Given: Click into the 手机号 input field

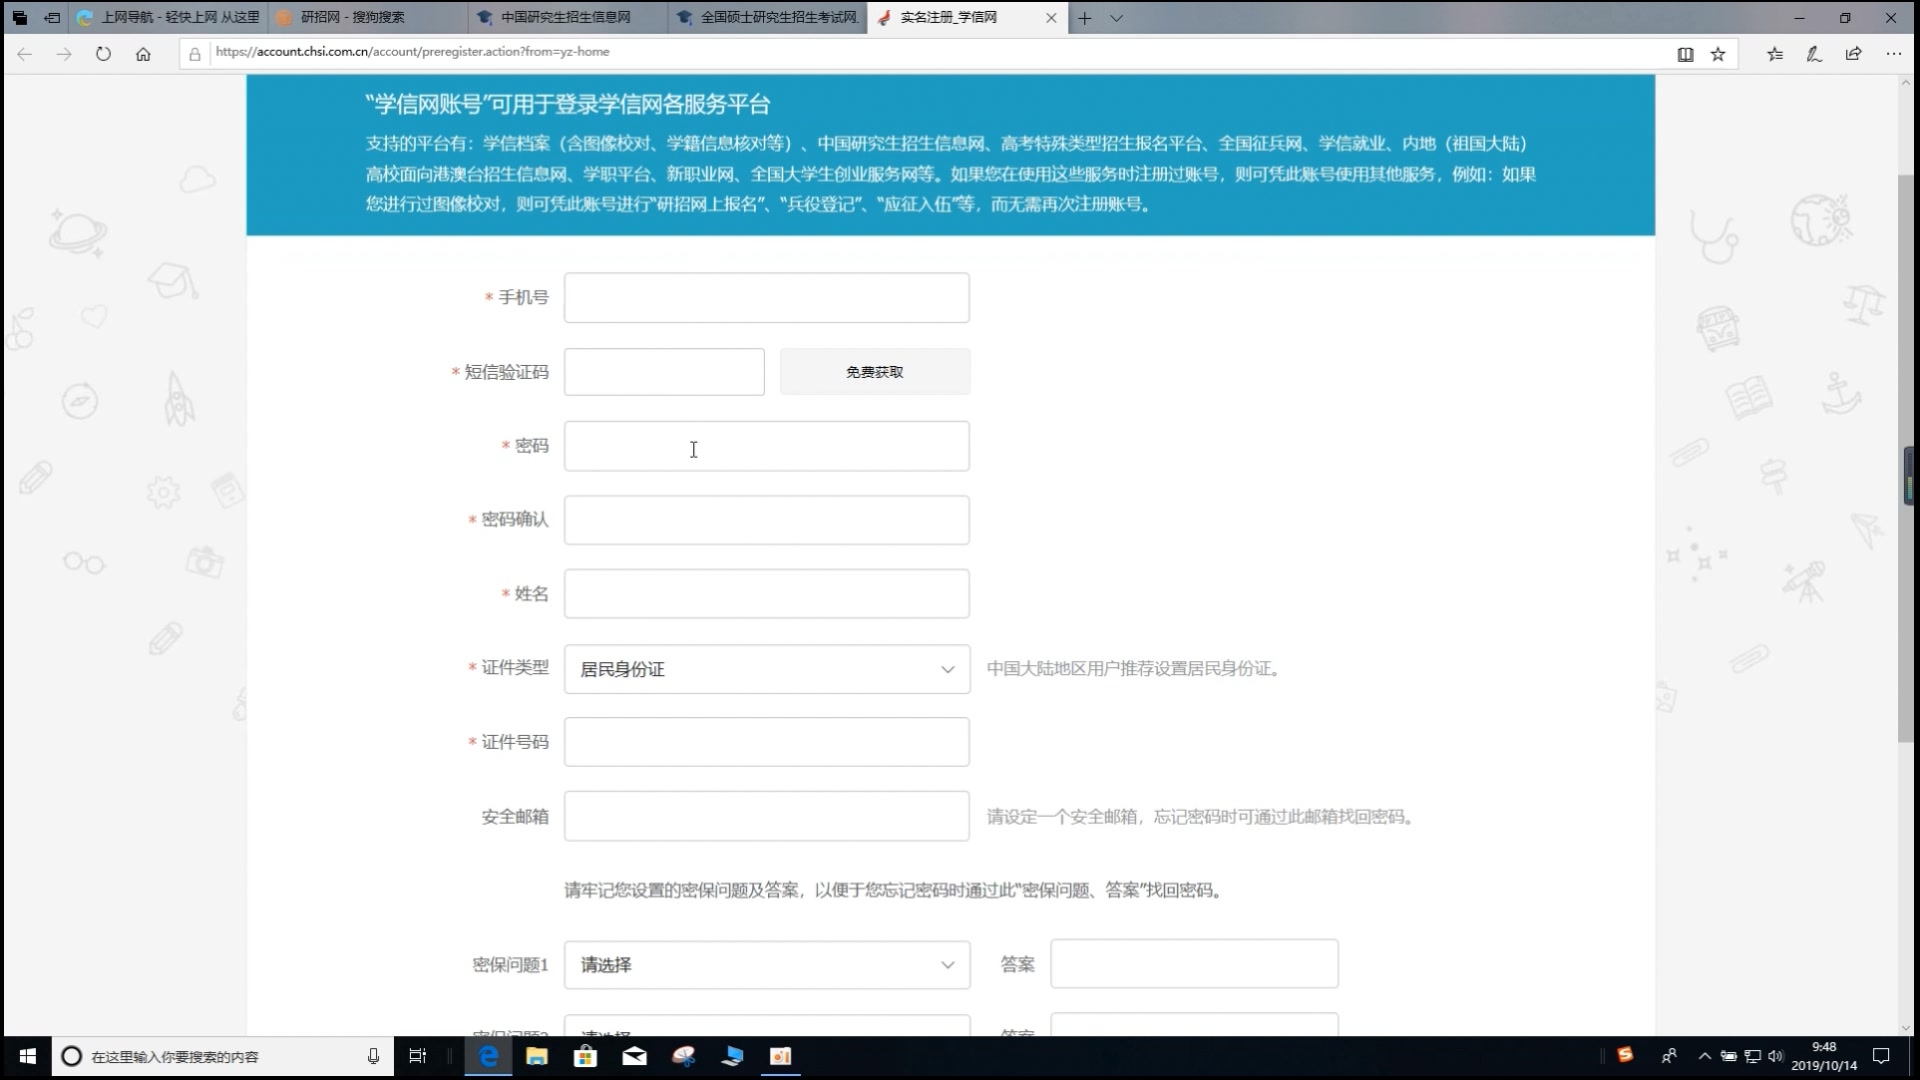Looking at the screenshot, I should point(766,298).
